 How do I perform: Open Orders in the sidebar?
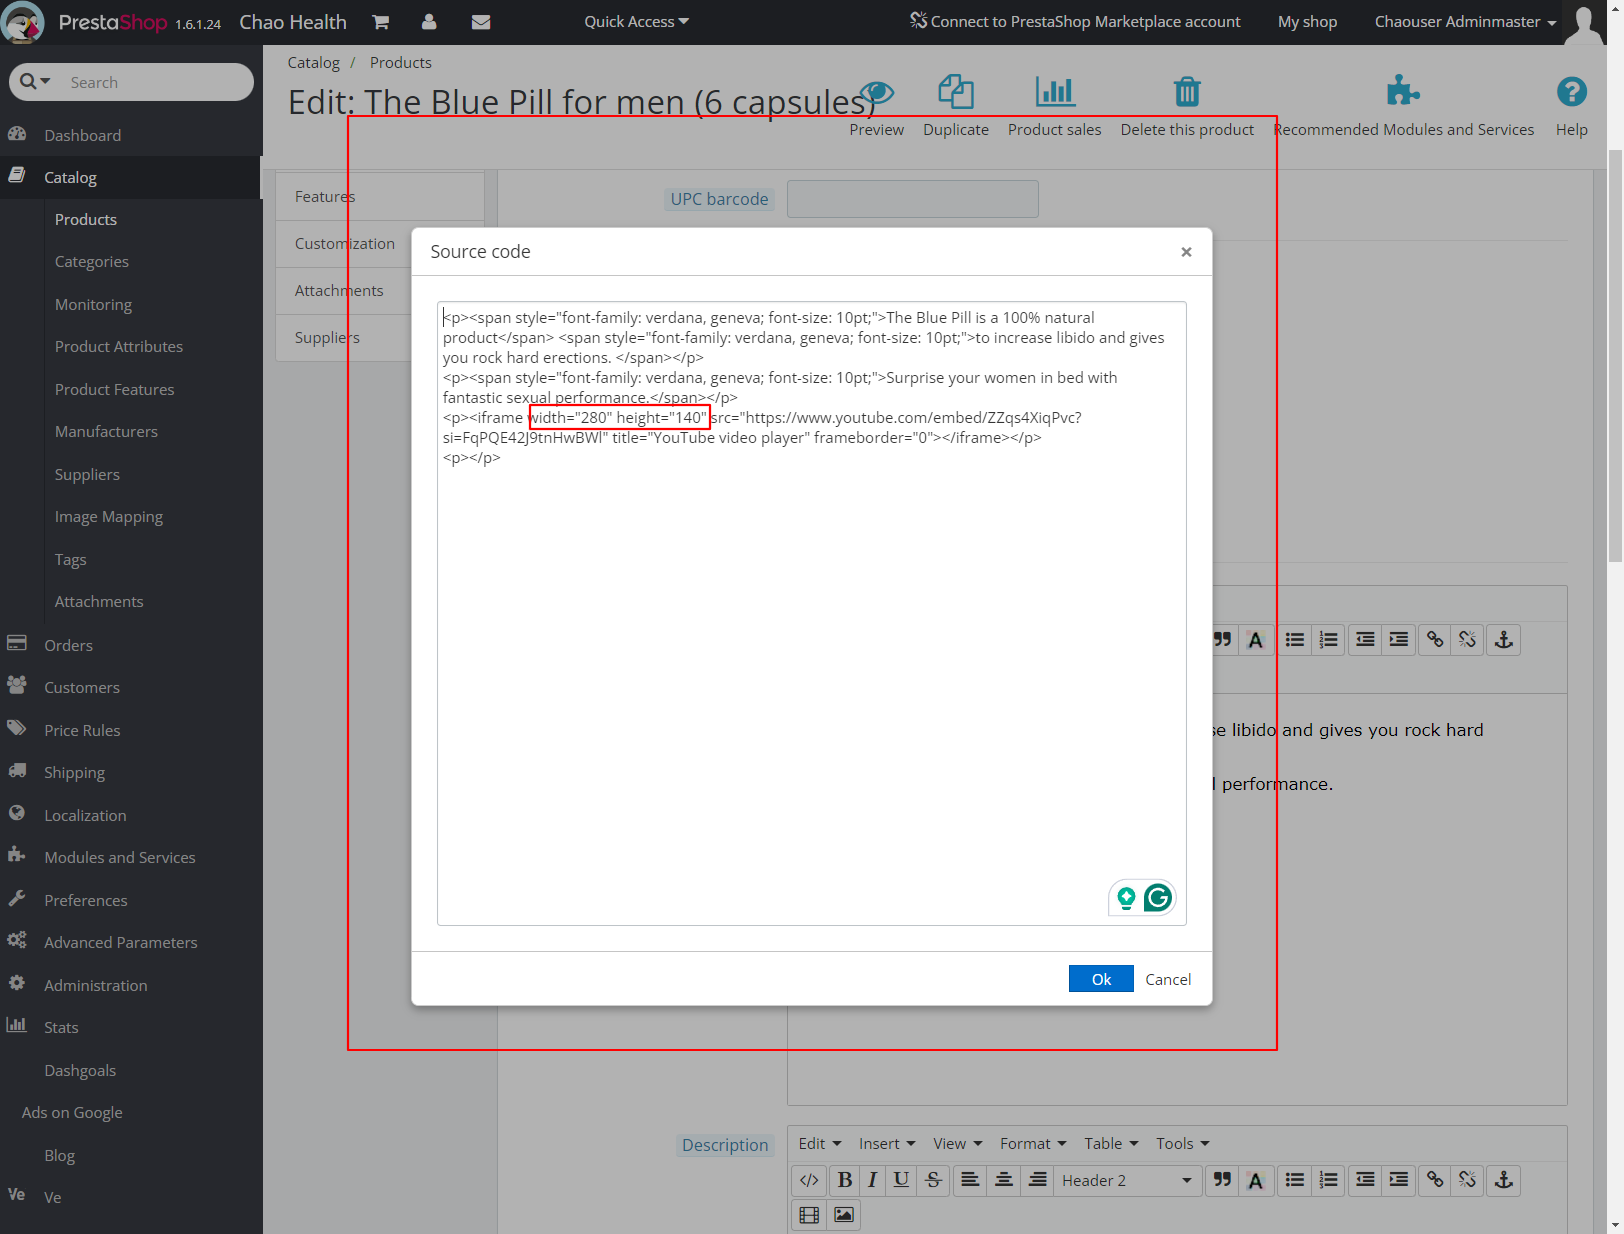(68, 645)
